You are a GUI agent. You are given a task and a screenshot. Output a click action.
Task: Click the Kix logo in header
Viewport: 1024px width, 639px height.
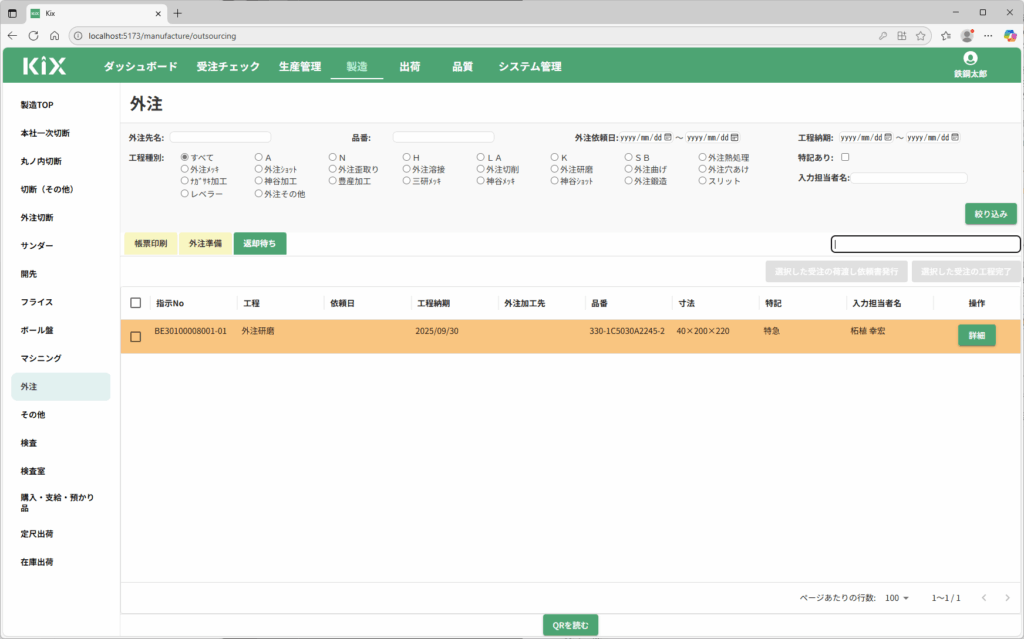click(44, 67)
